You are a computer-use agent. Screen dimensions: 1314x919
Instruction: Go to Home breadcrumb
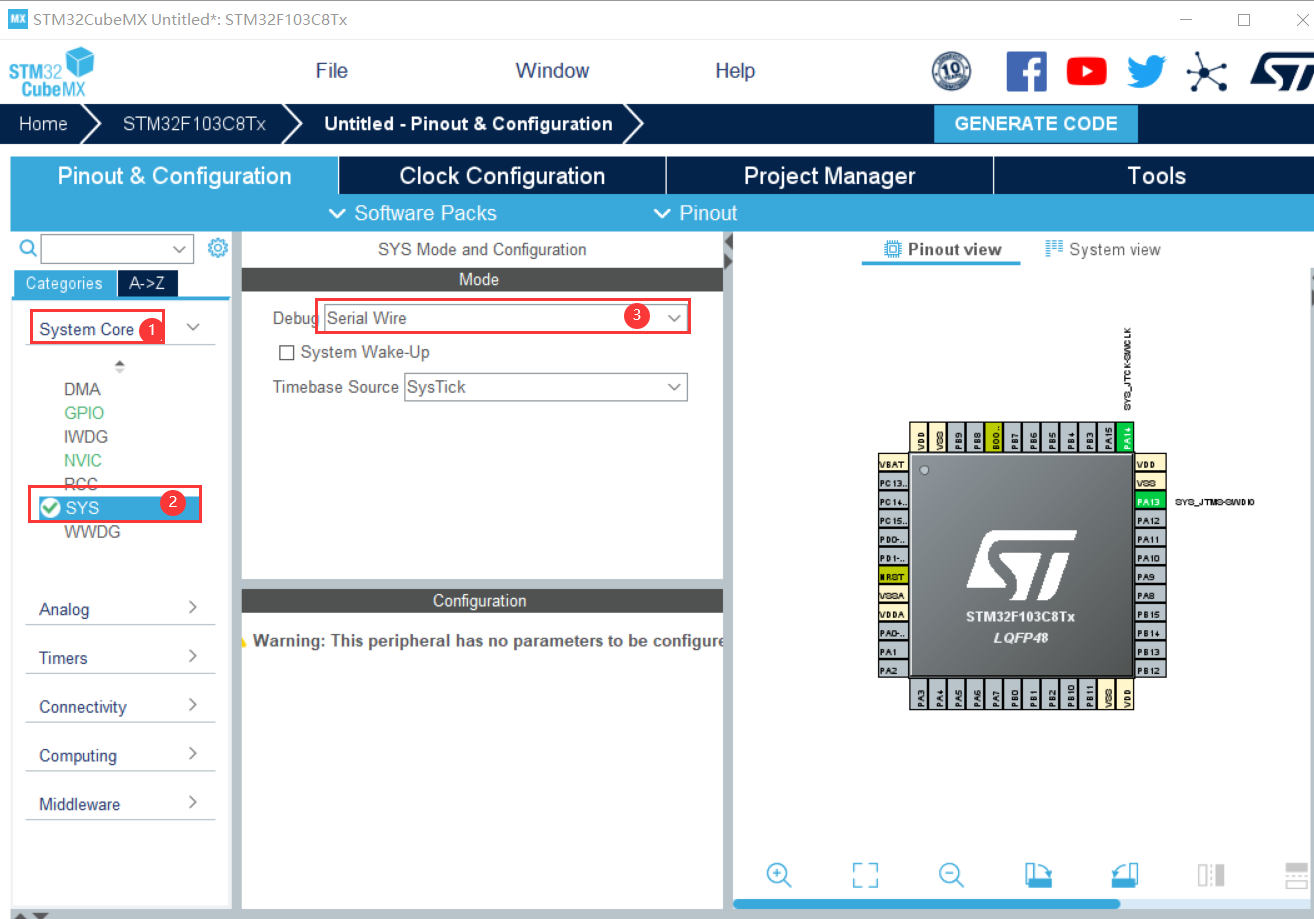tap(43, 124)
